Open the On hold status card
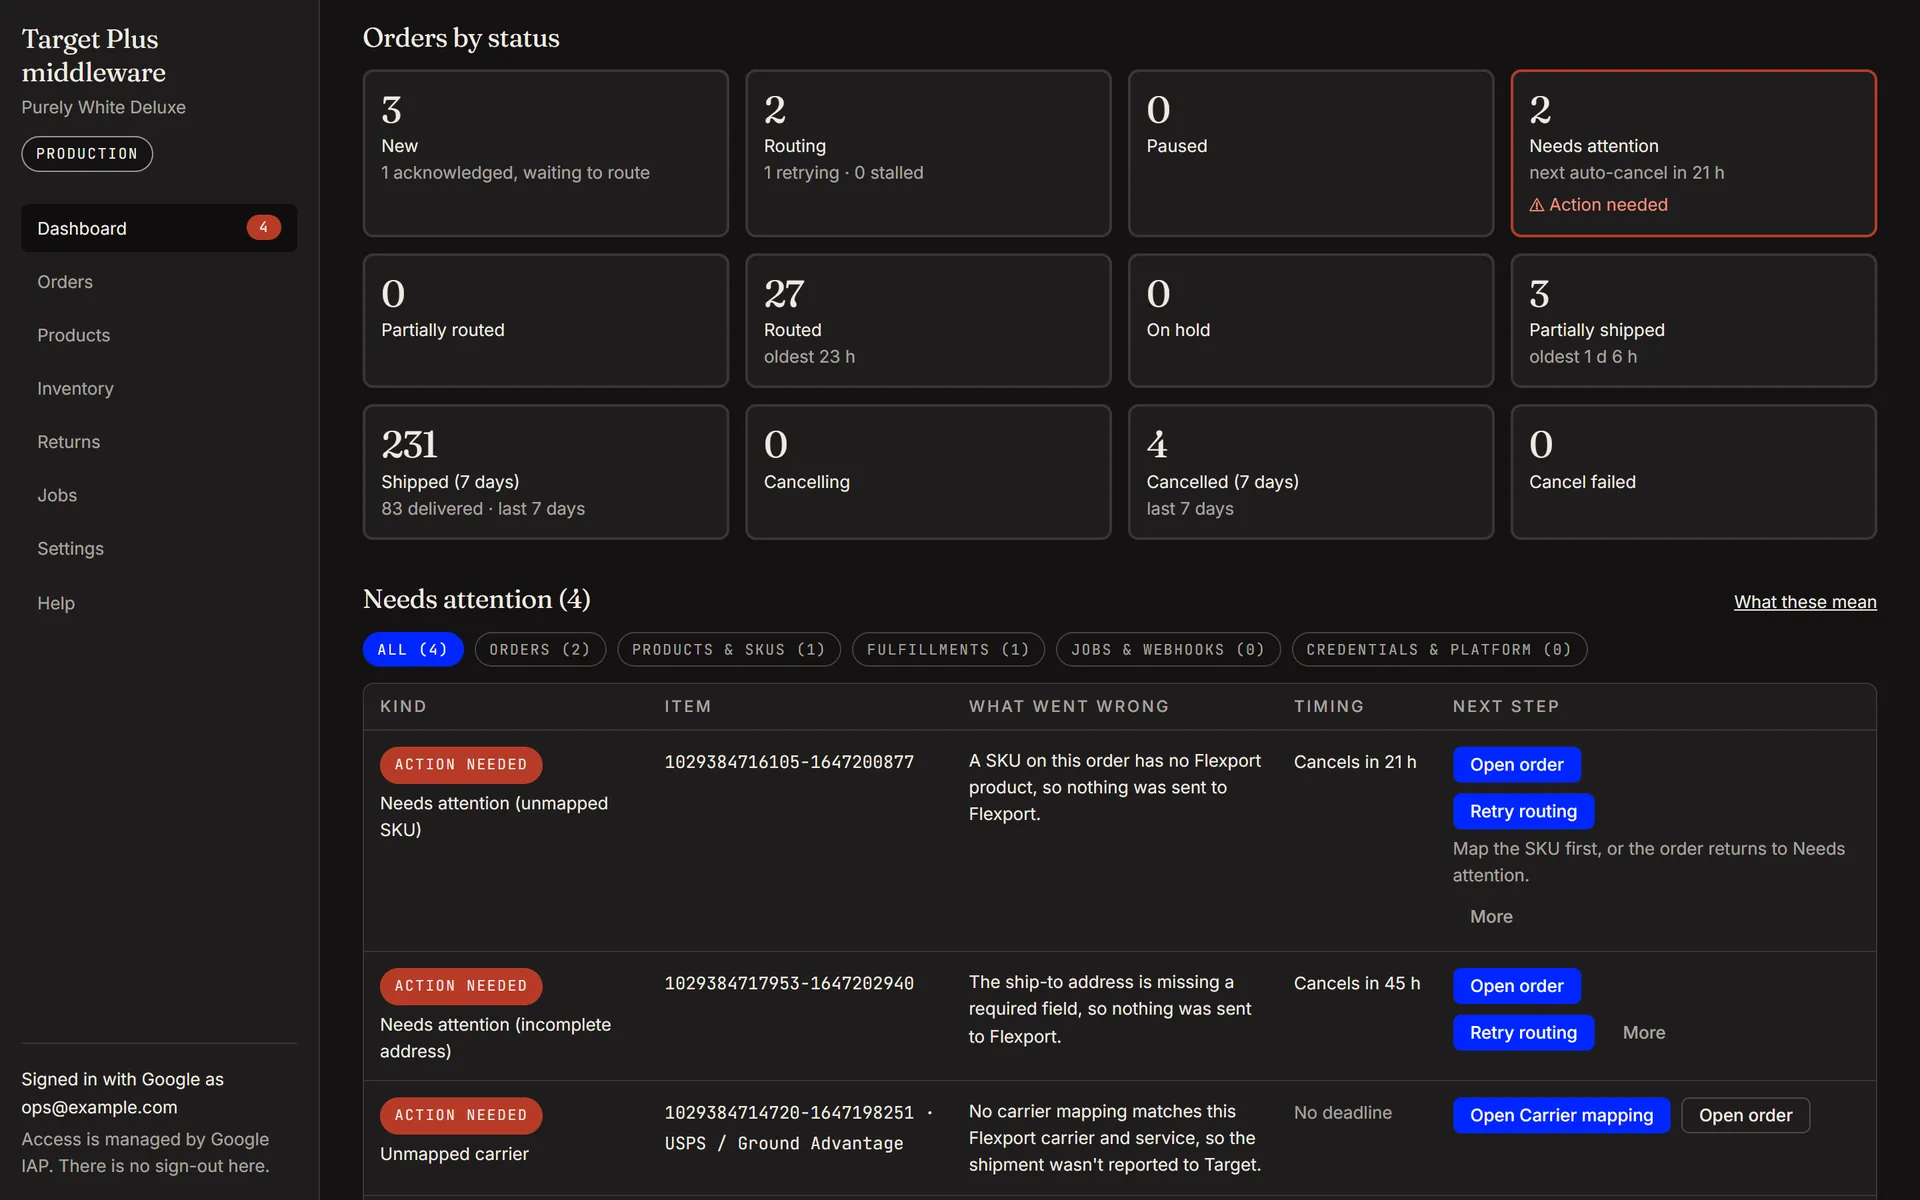 pos(1311,321)
